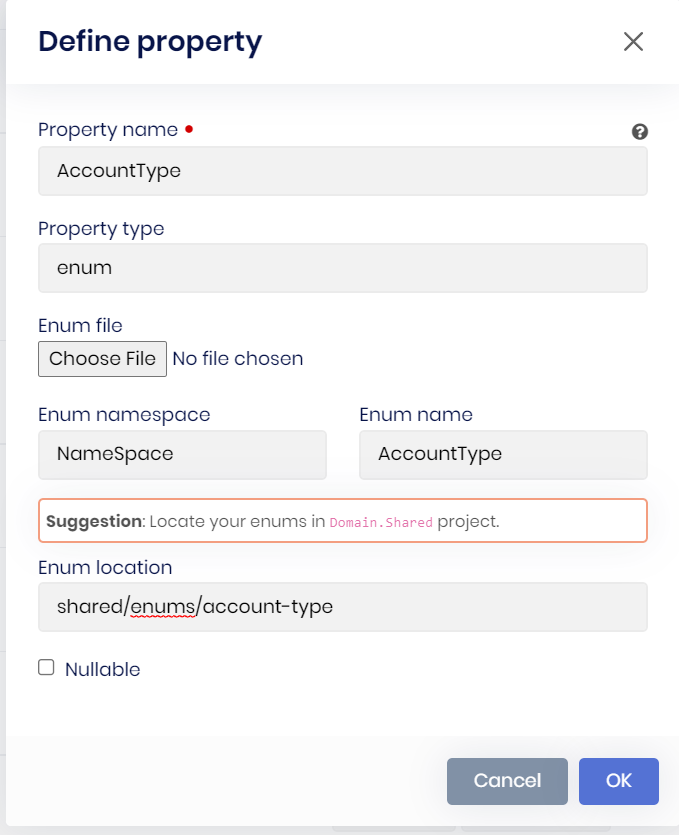Close the Define property dialog
679x835 pixels.
[x=633, y=41]
